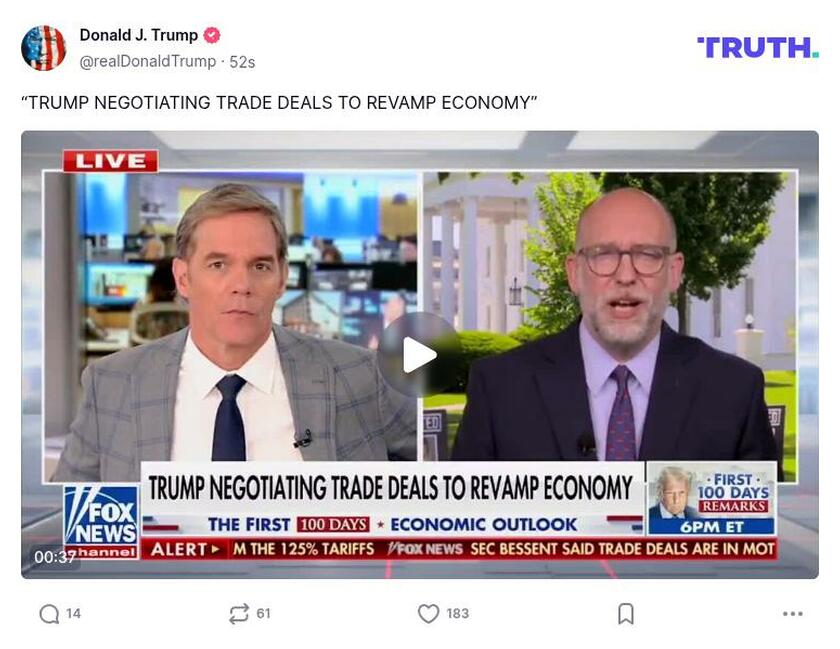This screenshot has height=649, width=840.
Task: Click the 00:37 video duration label
Action: 54,557
